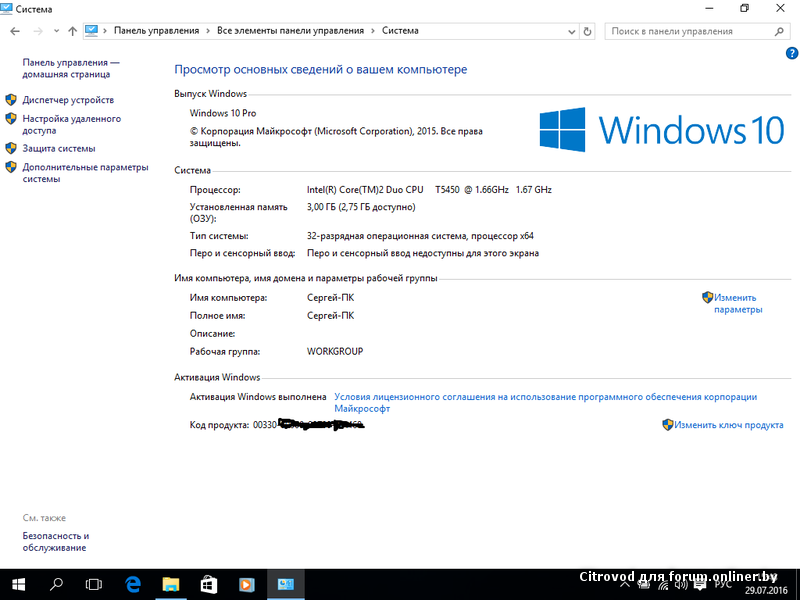Click shield icon beside 'Изменить параметры'
This screenshot has width=800, height=600.
pos(707,297)
